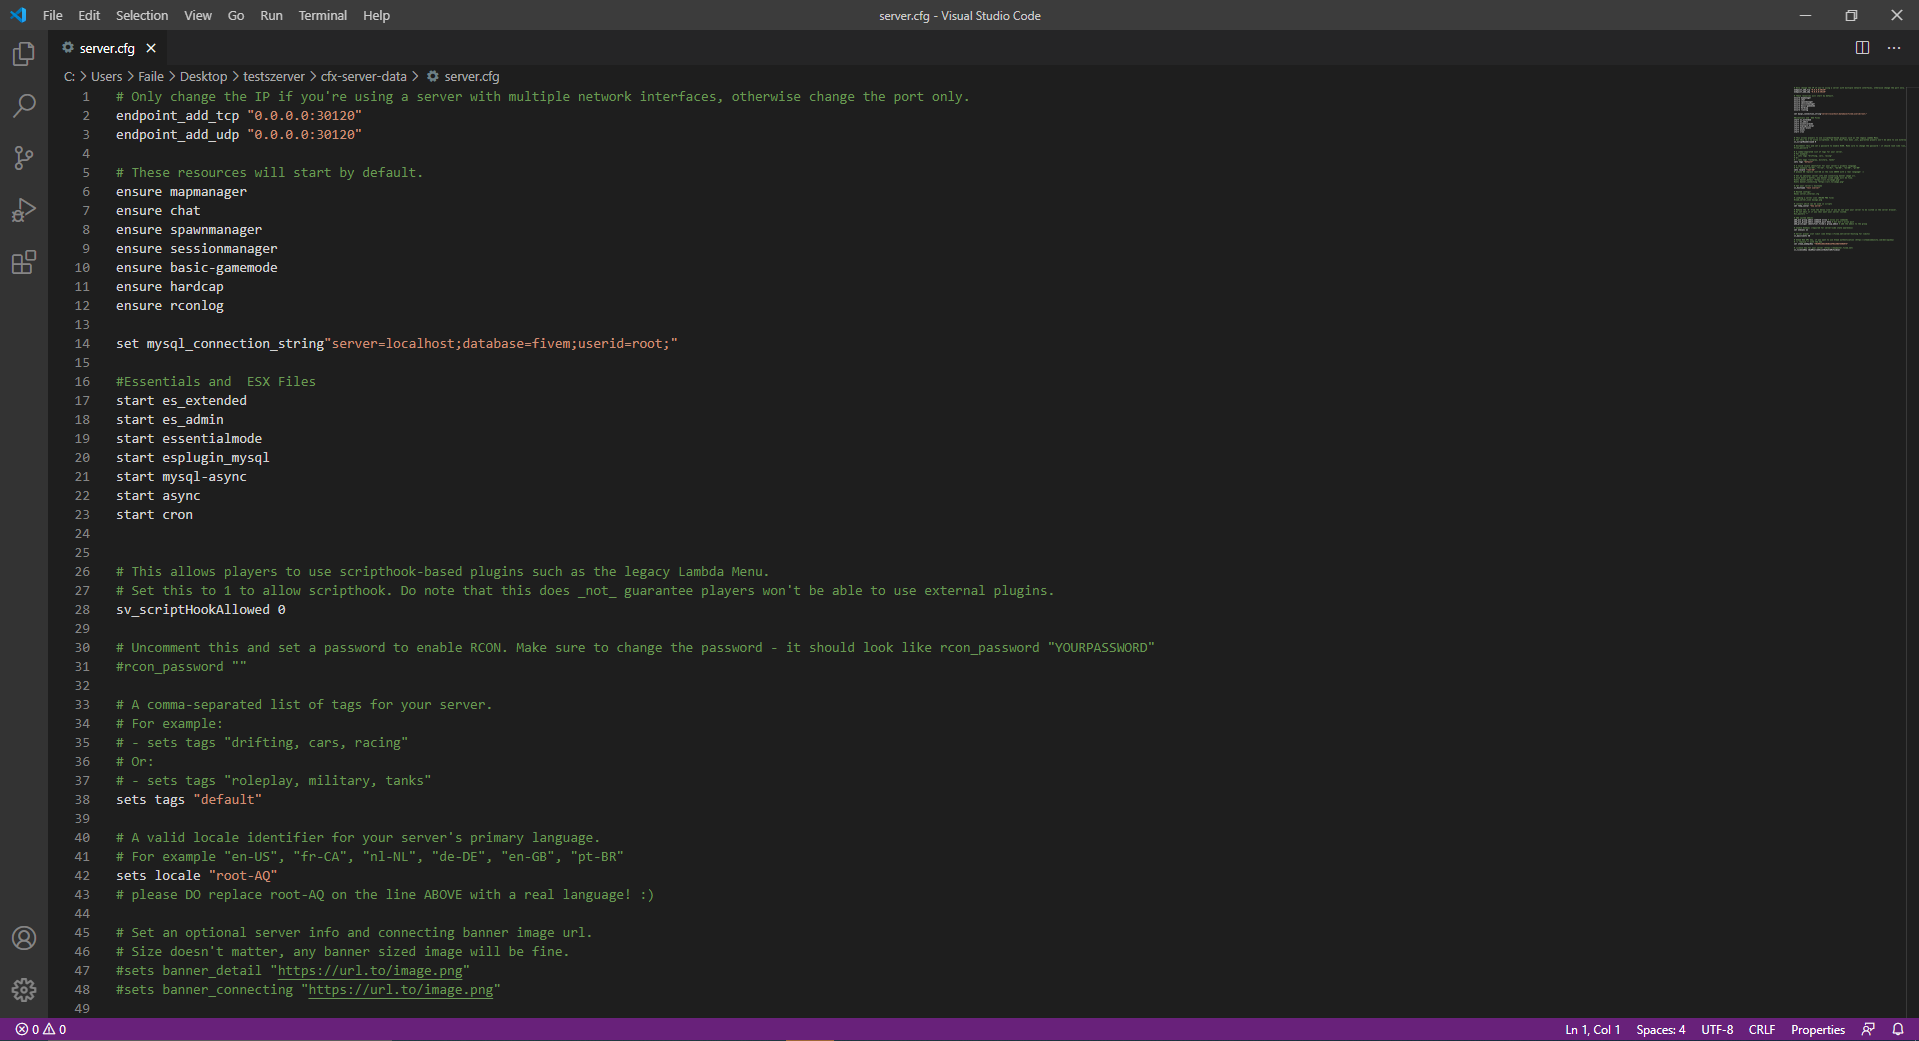Viewport: 1919px width, 1041px height.
Task: Click the image URL link on line 47
Action: 369,970
